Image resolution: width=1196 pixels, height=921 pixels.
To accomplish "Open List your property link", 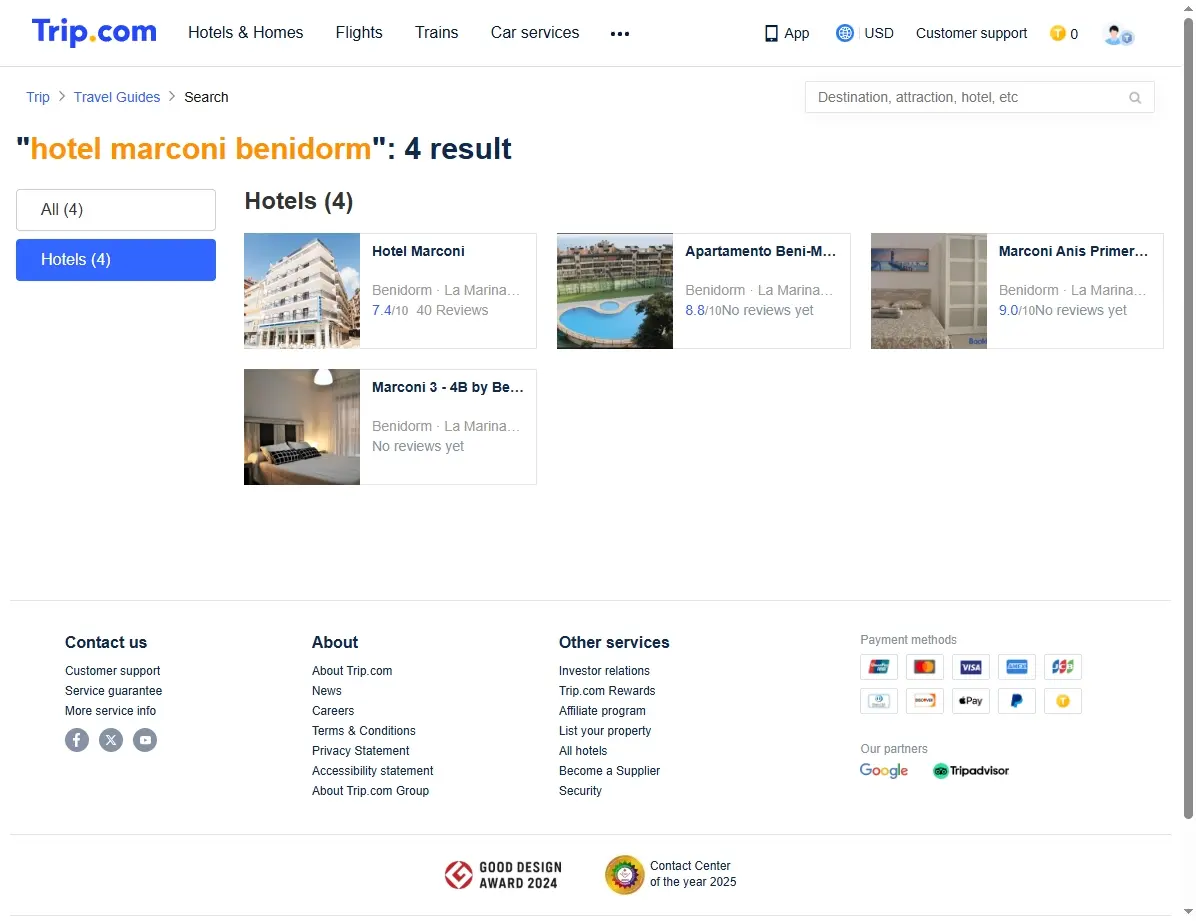I will coord(605,731).
